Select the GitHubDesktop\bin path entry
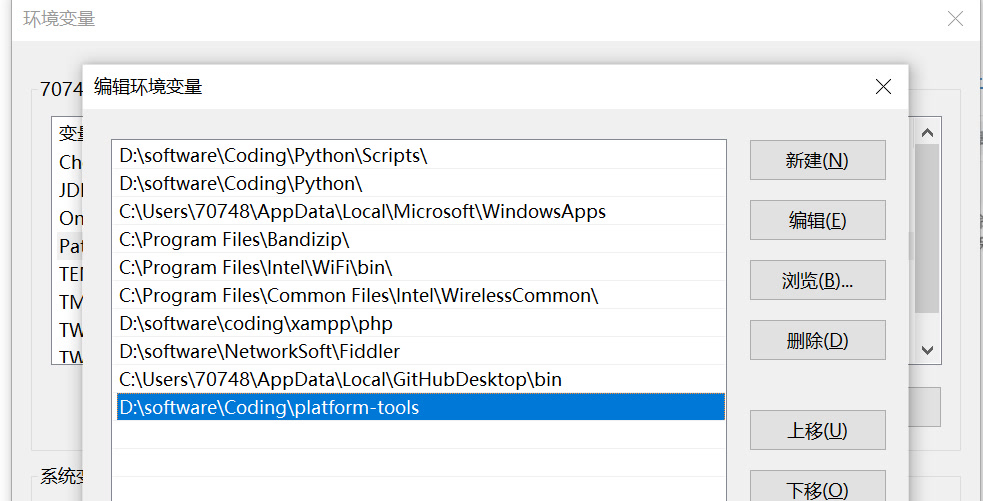The height and width of the screenshot is (501, 983). (x=340, y=380)
